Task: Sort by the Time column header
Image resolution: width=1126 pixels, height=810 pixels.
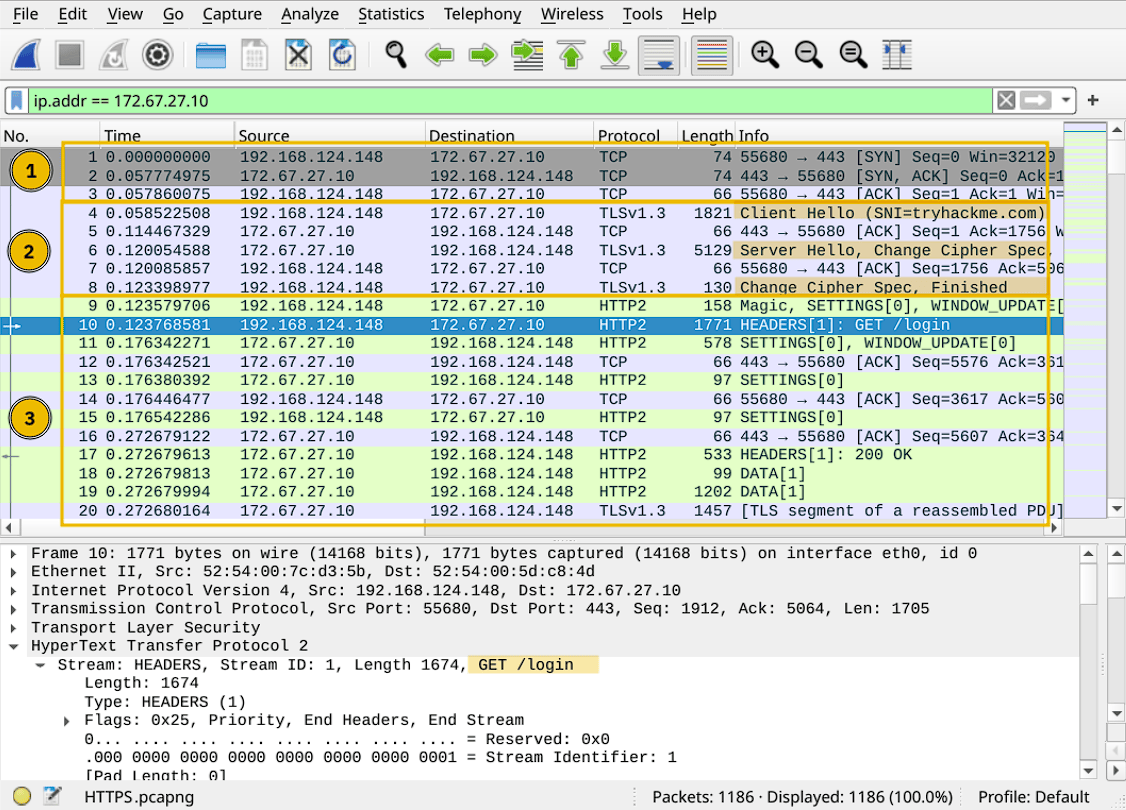Action: pyautogui.click(x=167, y=135)
